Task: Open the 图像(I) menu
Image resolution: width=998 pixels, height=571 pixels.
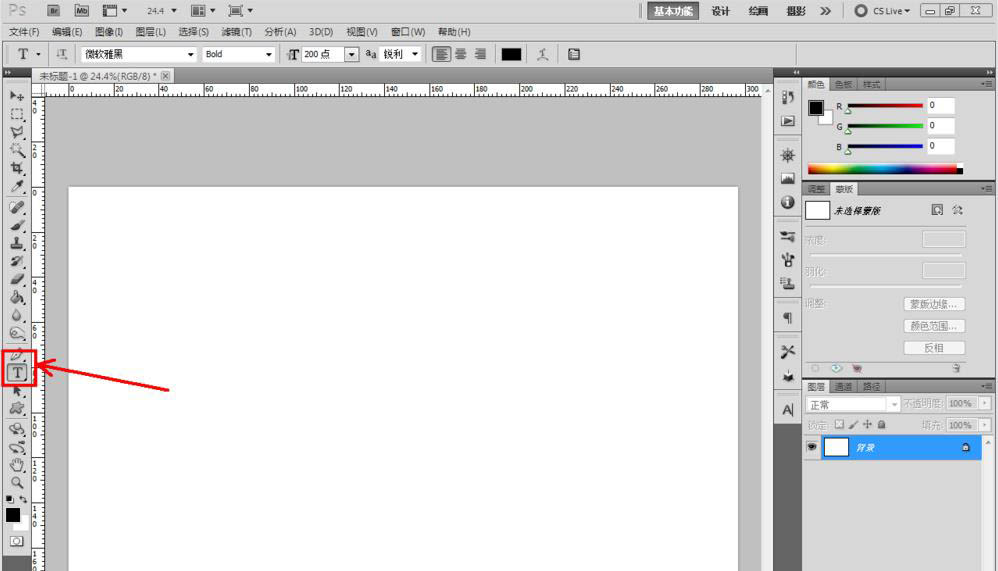Action: (x=109, y=32)
